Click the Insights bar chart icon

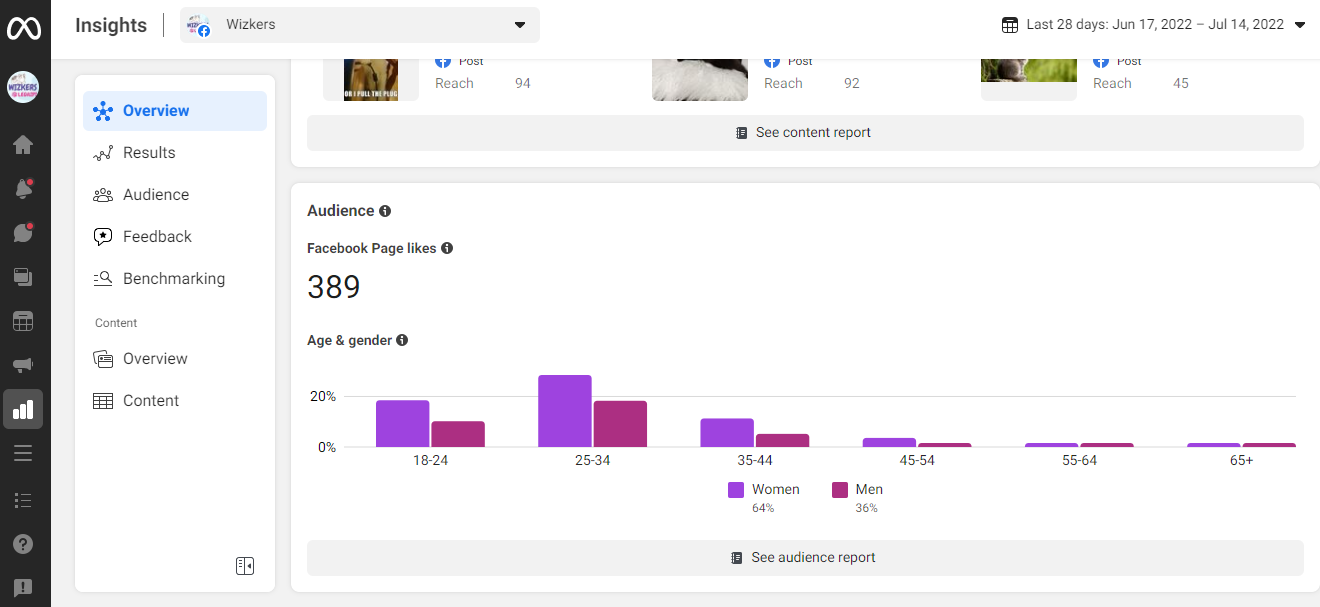(23, 409)
